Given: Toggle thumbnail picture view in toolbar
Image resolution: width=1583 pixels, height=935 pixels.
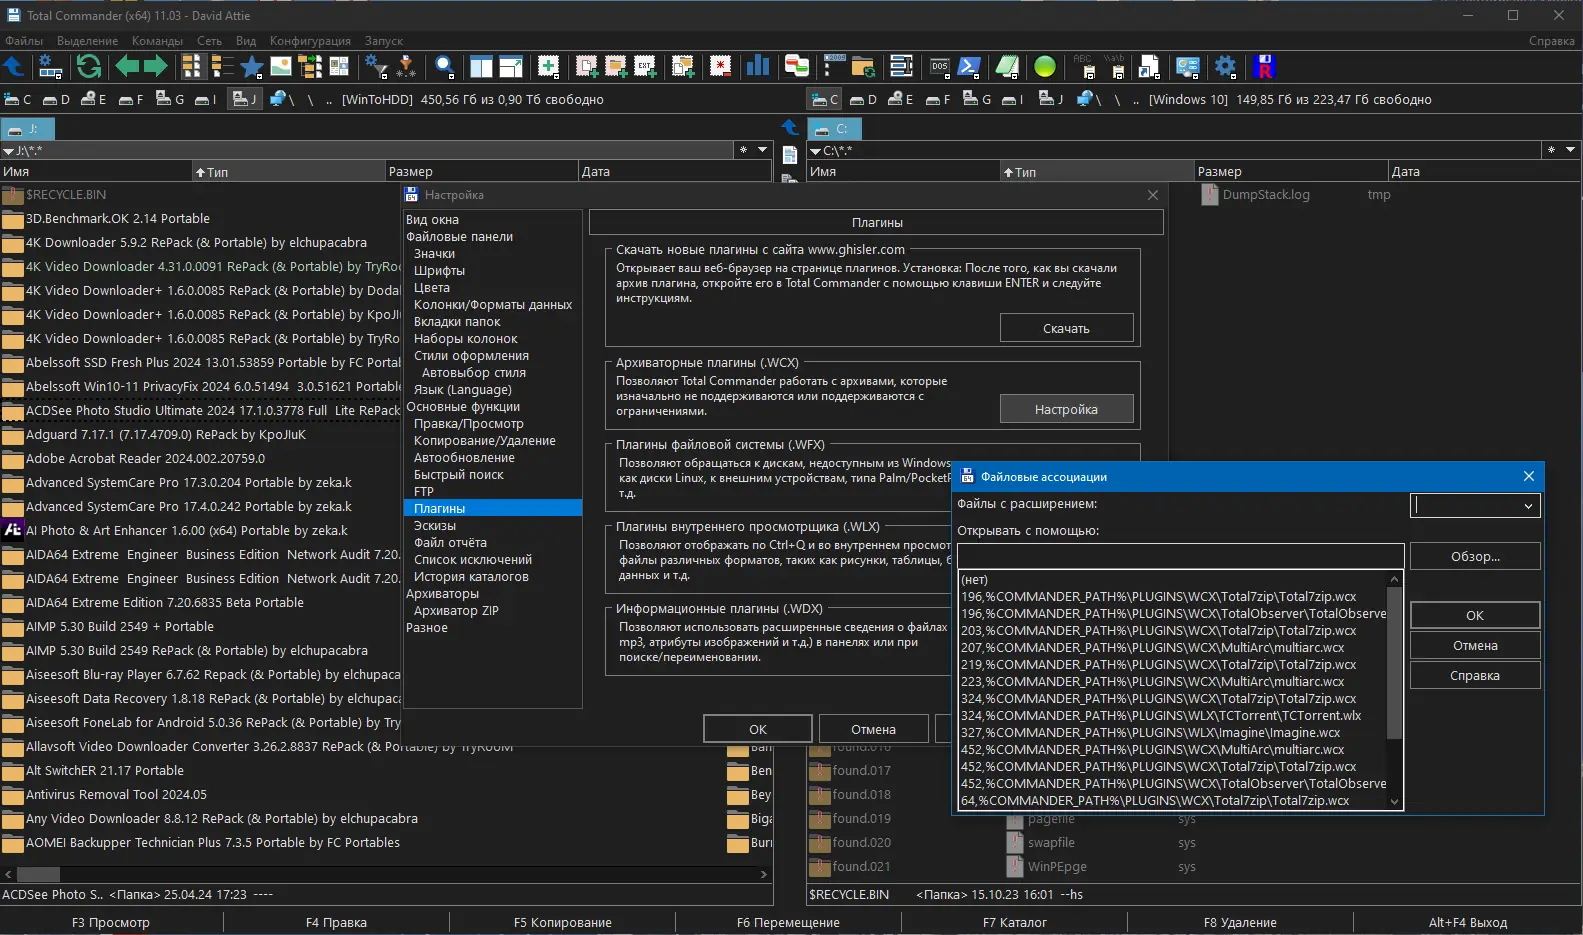Looking at the screenshot, I should tap(281, 67).
